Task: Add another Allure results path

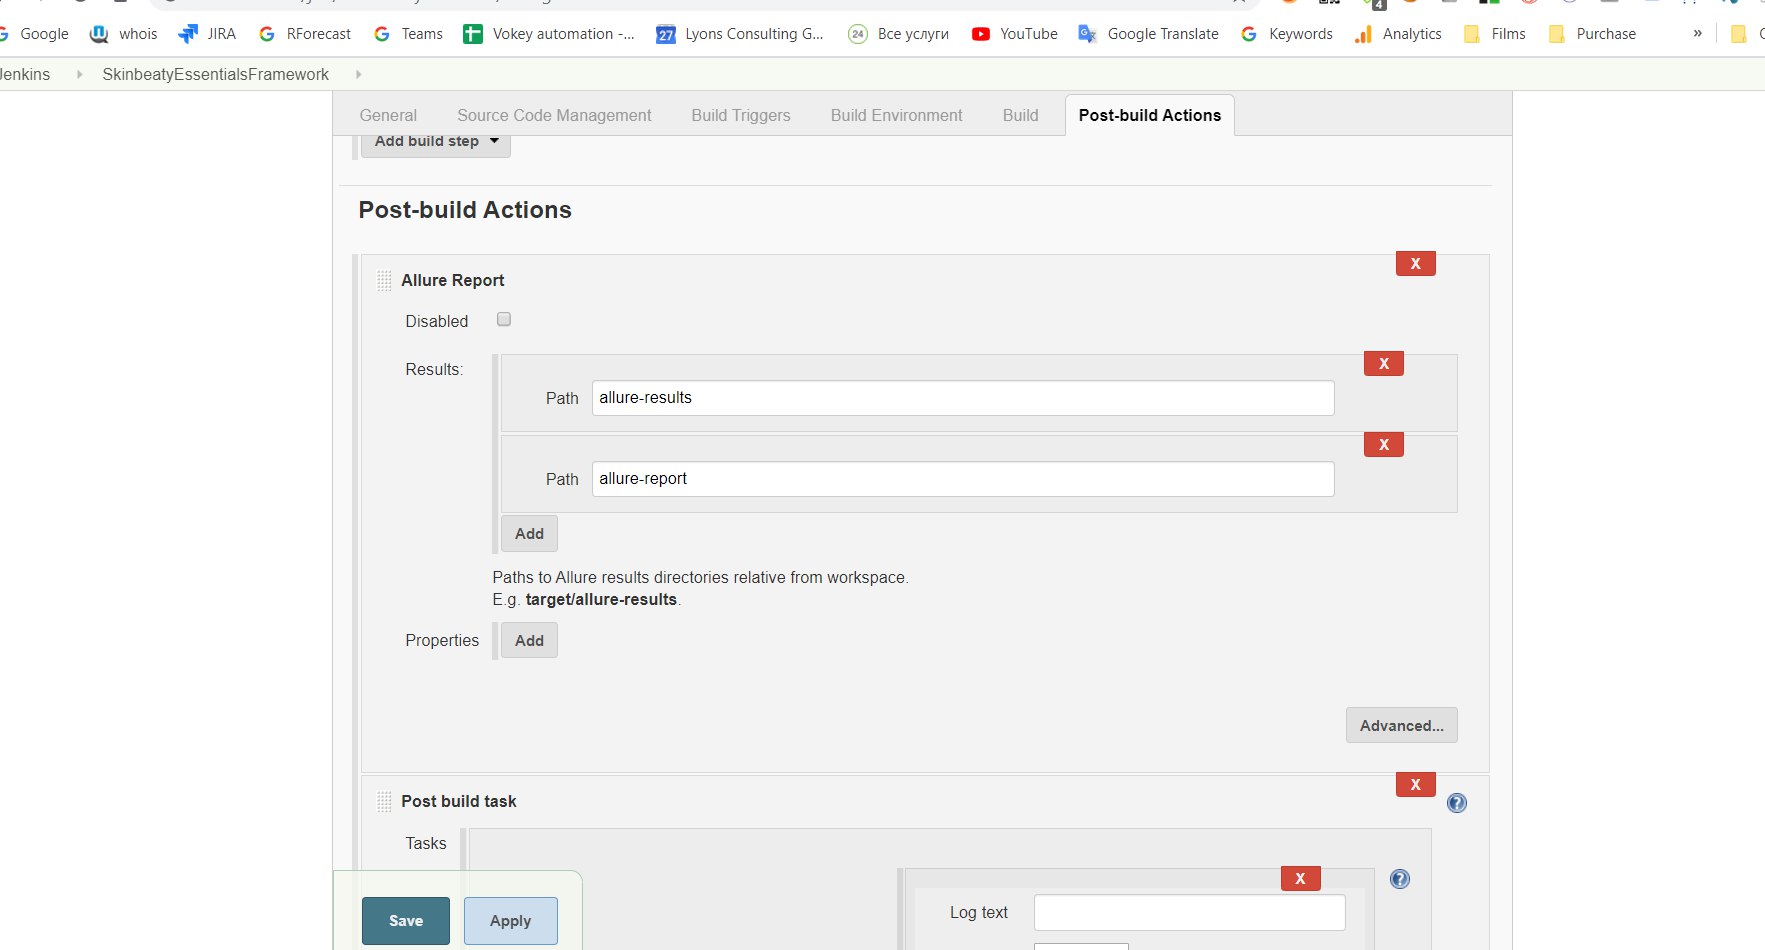Action: click(529, 534)
